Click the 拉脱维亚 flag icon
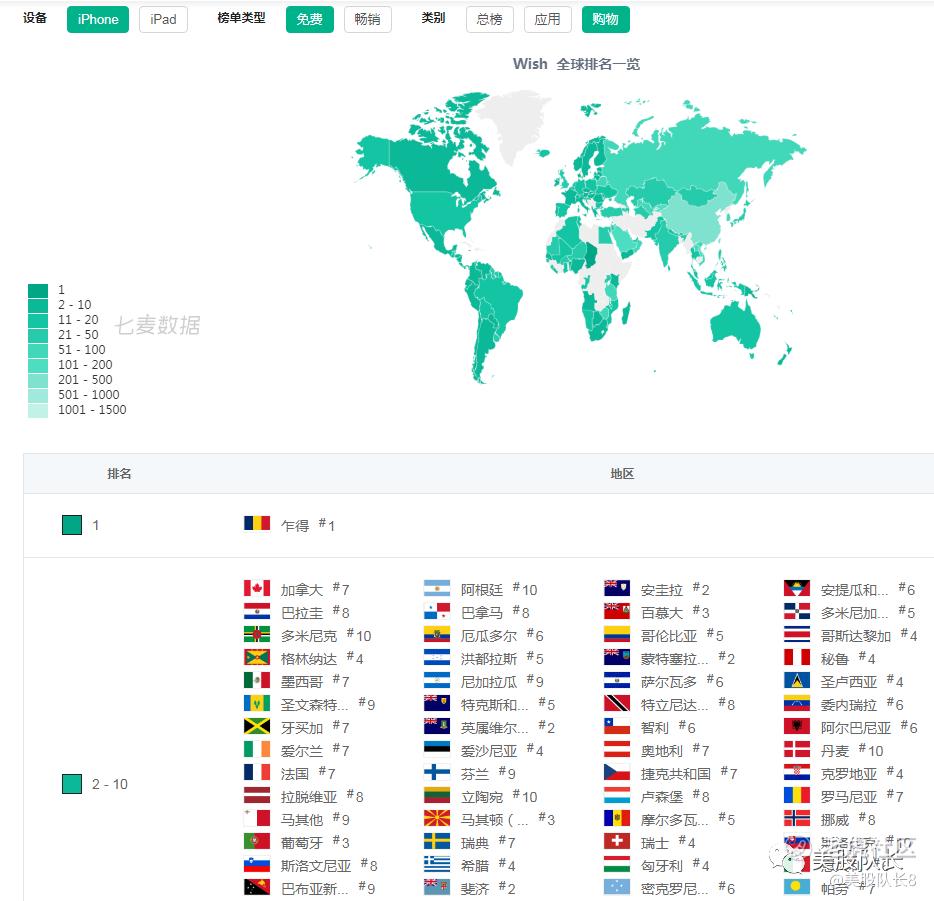Viewport: 934px width, 901px height. click(x=257, y=795)
